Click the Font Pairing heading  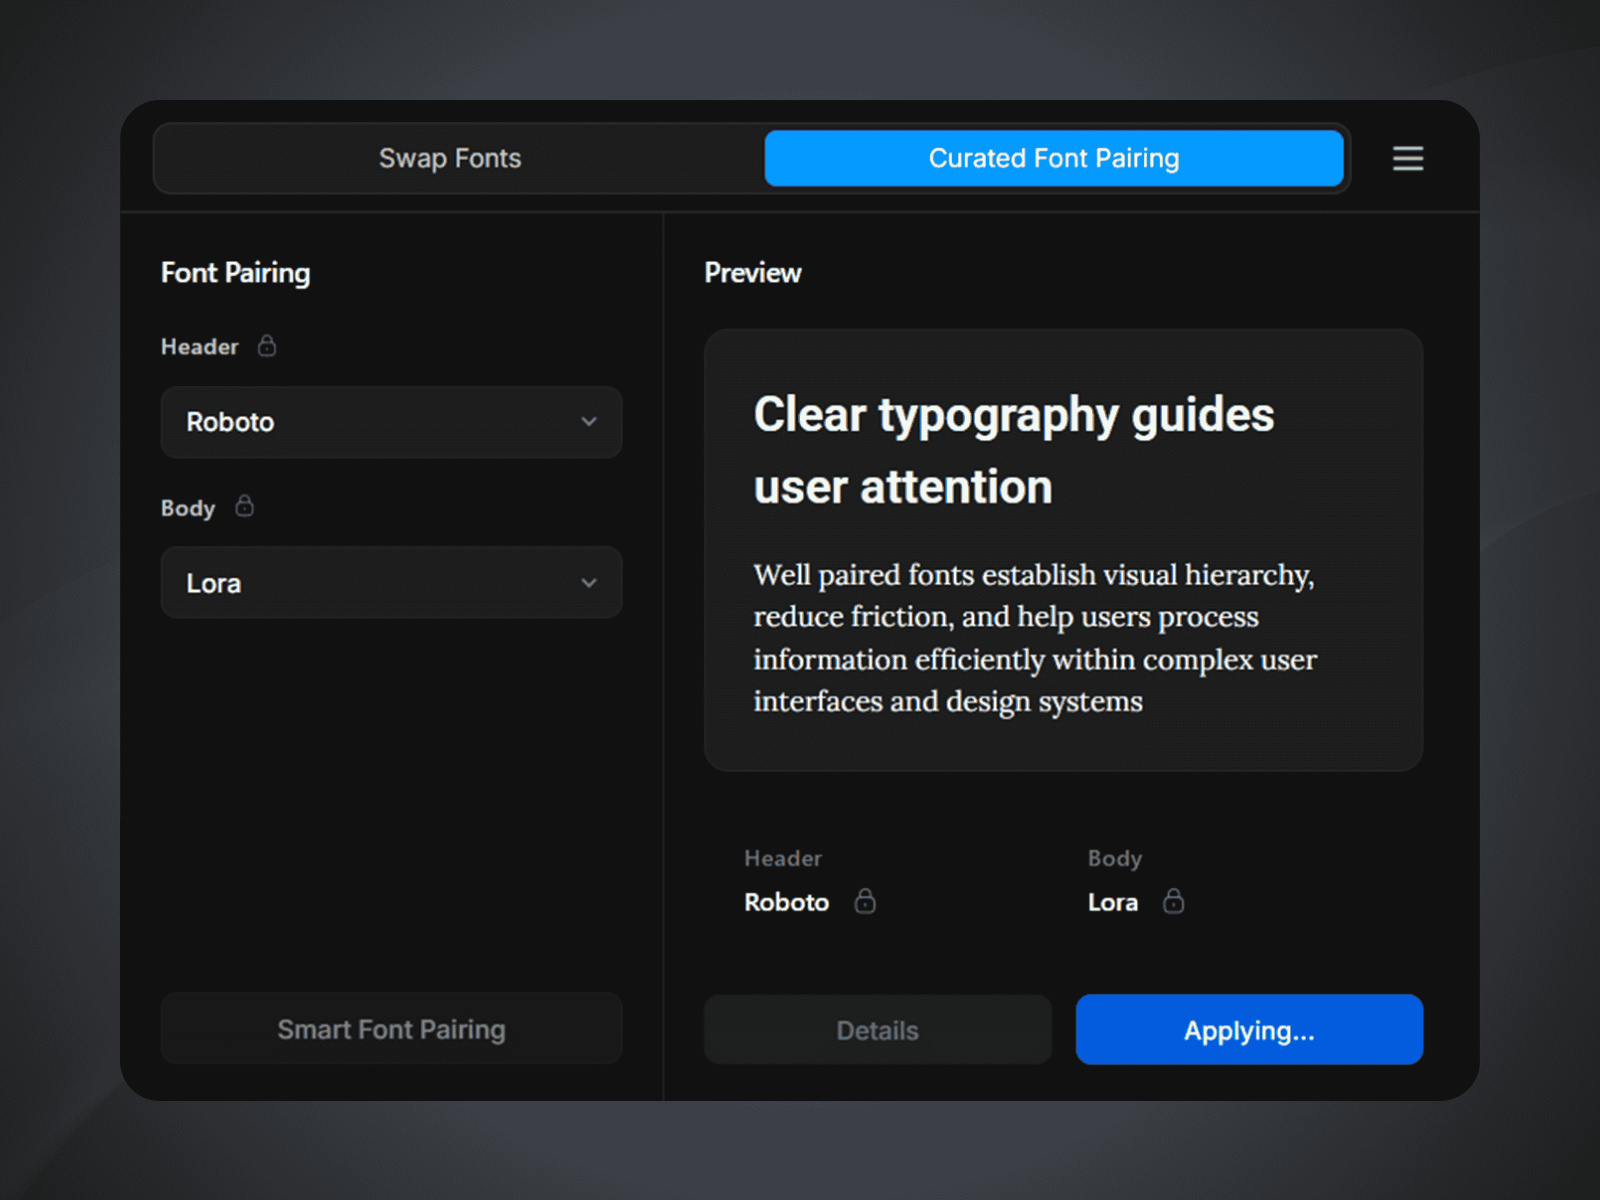pyautogui.click(x=235, y=272)
